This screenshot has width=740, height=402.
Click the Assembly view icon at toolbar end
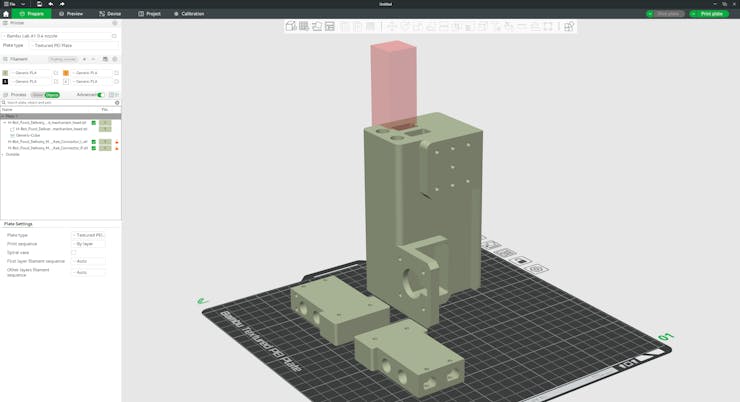click(x=569, y=26)
